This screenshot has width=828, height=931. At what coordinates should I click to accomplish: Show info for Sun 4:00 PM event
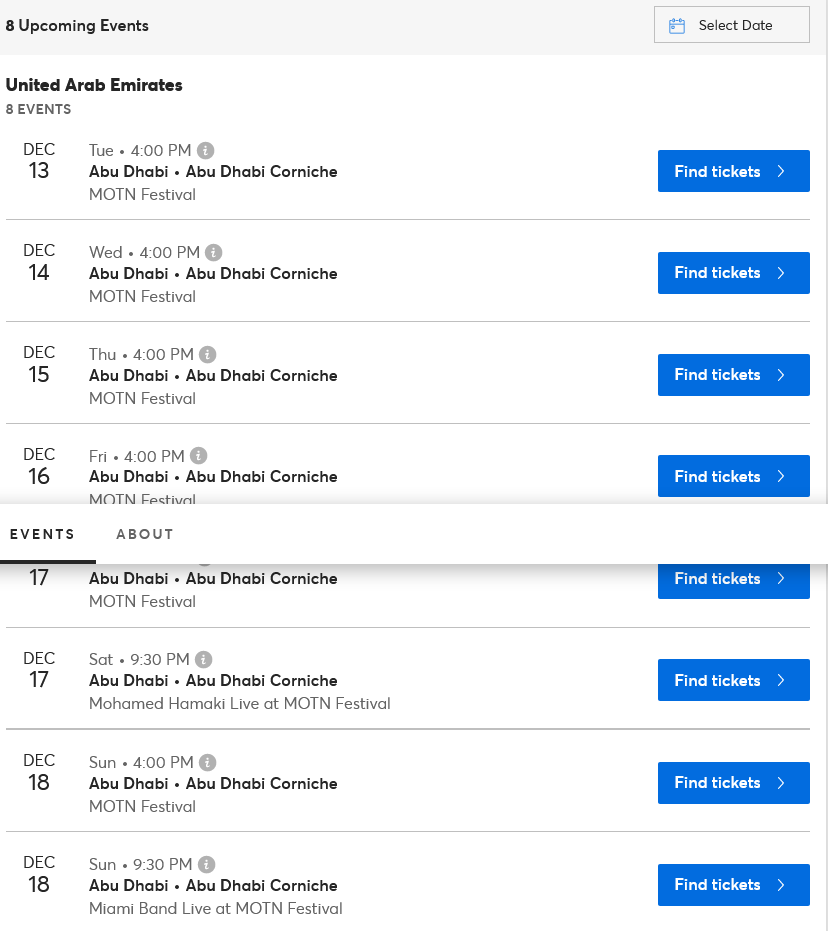pos(208,762)
